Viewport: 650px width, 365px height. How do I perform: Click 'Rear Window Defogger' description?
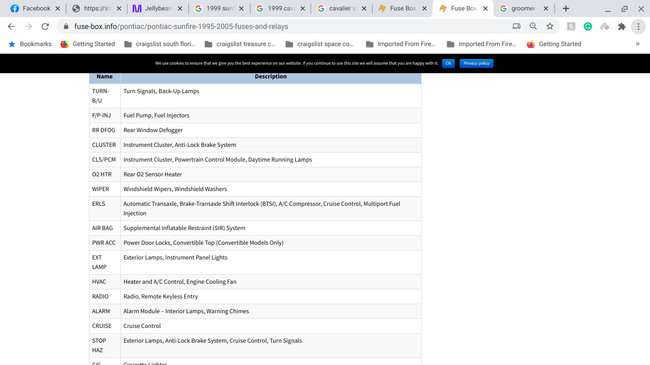point(153,130)
